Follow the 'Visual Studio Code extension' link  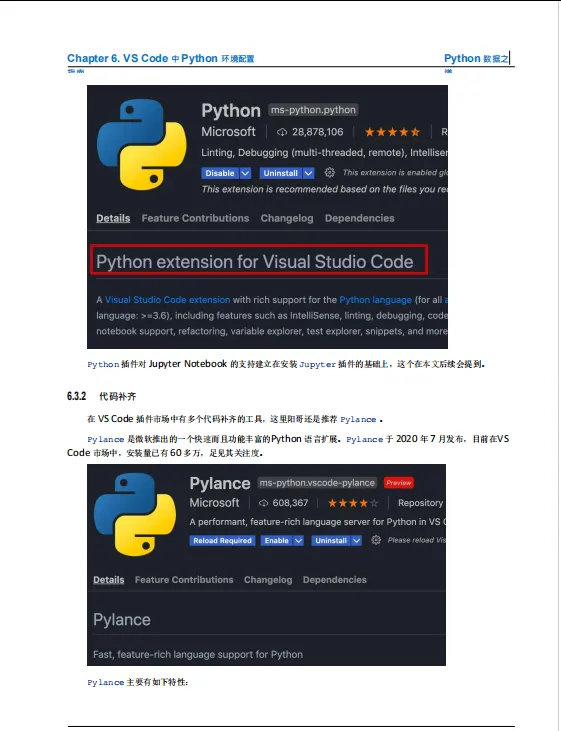[x=167, y=300]
